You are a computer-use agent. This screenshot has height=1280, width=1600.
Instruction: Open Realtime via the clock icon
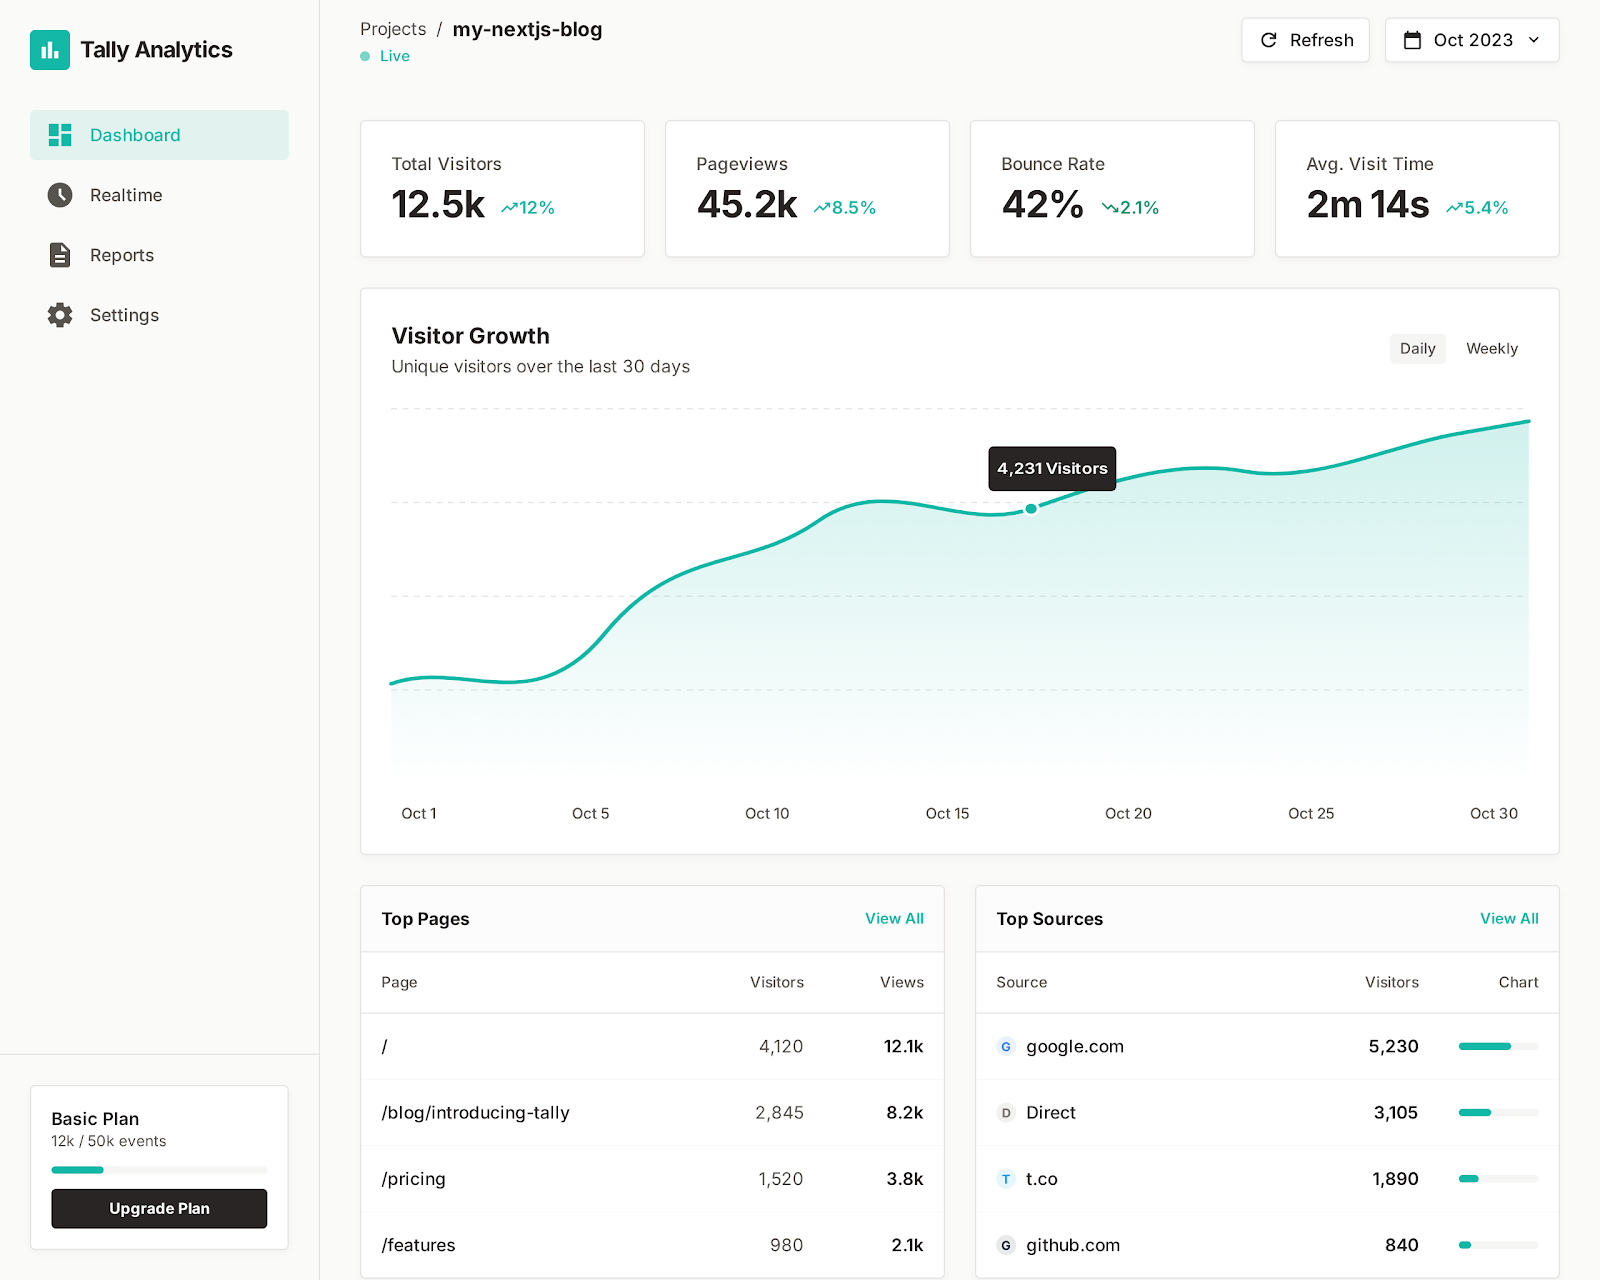pyautogui.click(x=59, y=195)
